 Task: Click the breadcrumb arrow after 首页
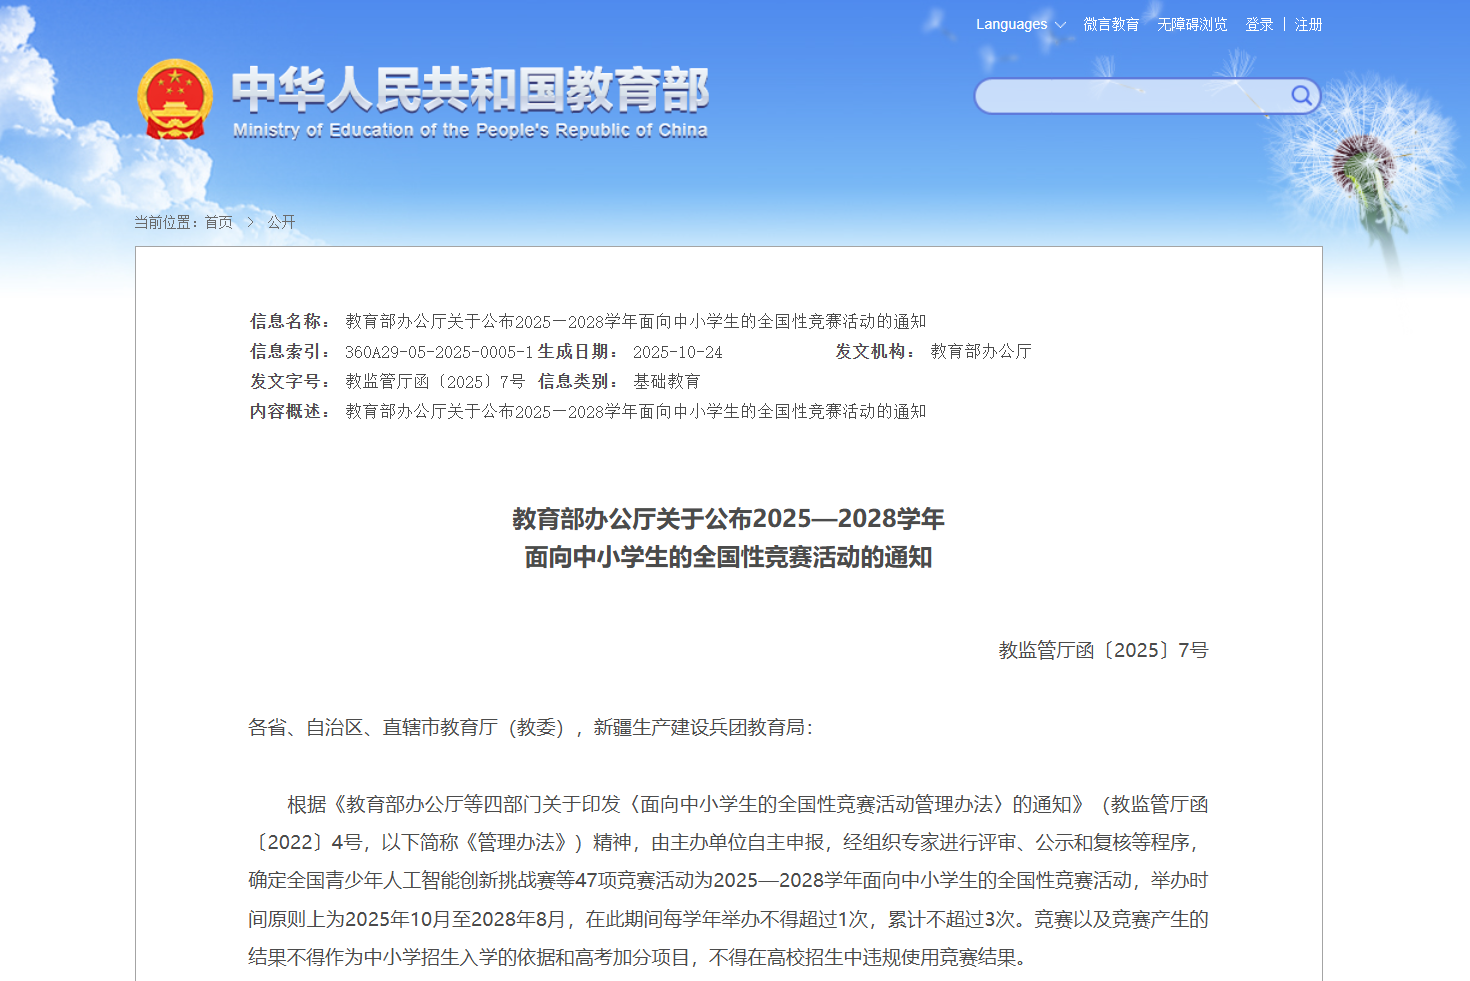point(250,222)
